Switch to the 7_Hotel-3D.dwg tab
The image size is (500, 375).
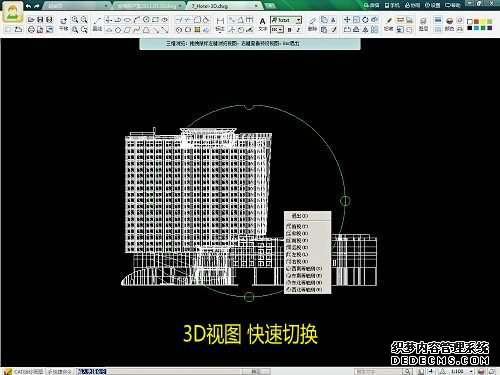[224, 6]
